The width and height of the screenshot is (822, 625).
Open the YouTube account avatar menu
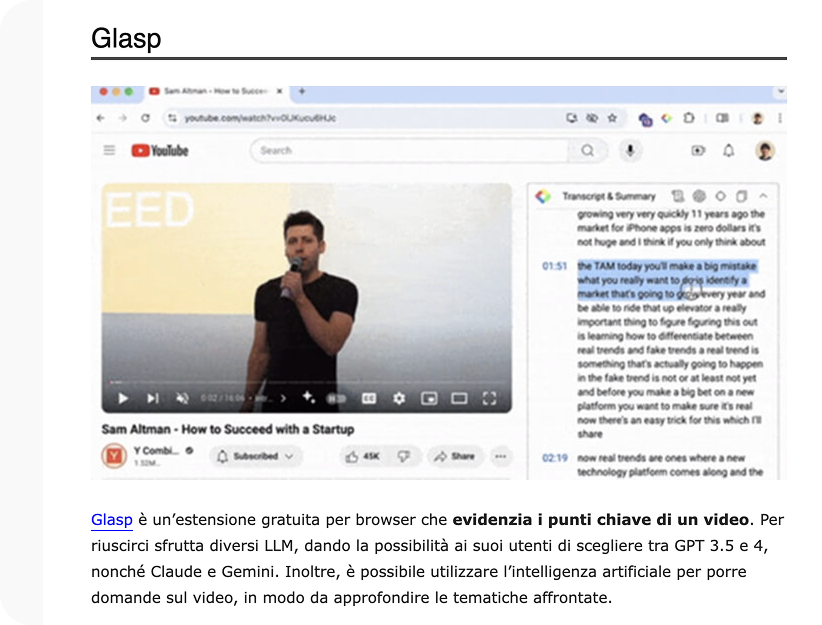pos(765,150)
